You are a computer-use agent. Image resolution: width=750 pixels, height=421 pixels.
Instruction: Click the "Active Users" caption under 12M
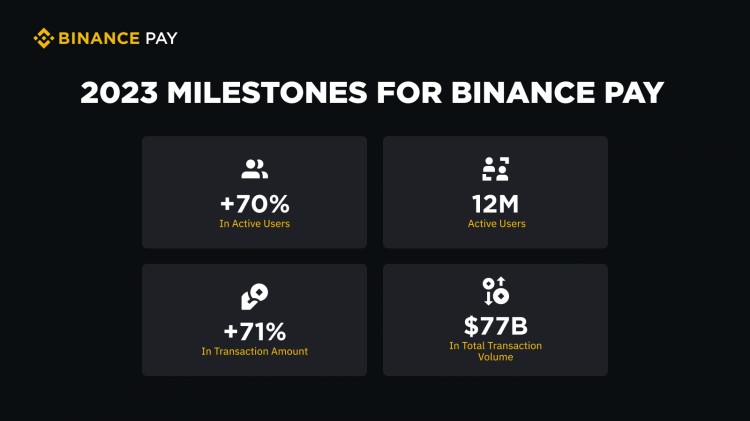[496, 224]
